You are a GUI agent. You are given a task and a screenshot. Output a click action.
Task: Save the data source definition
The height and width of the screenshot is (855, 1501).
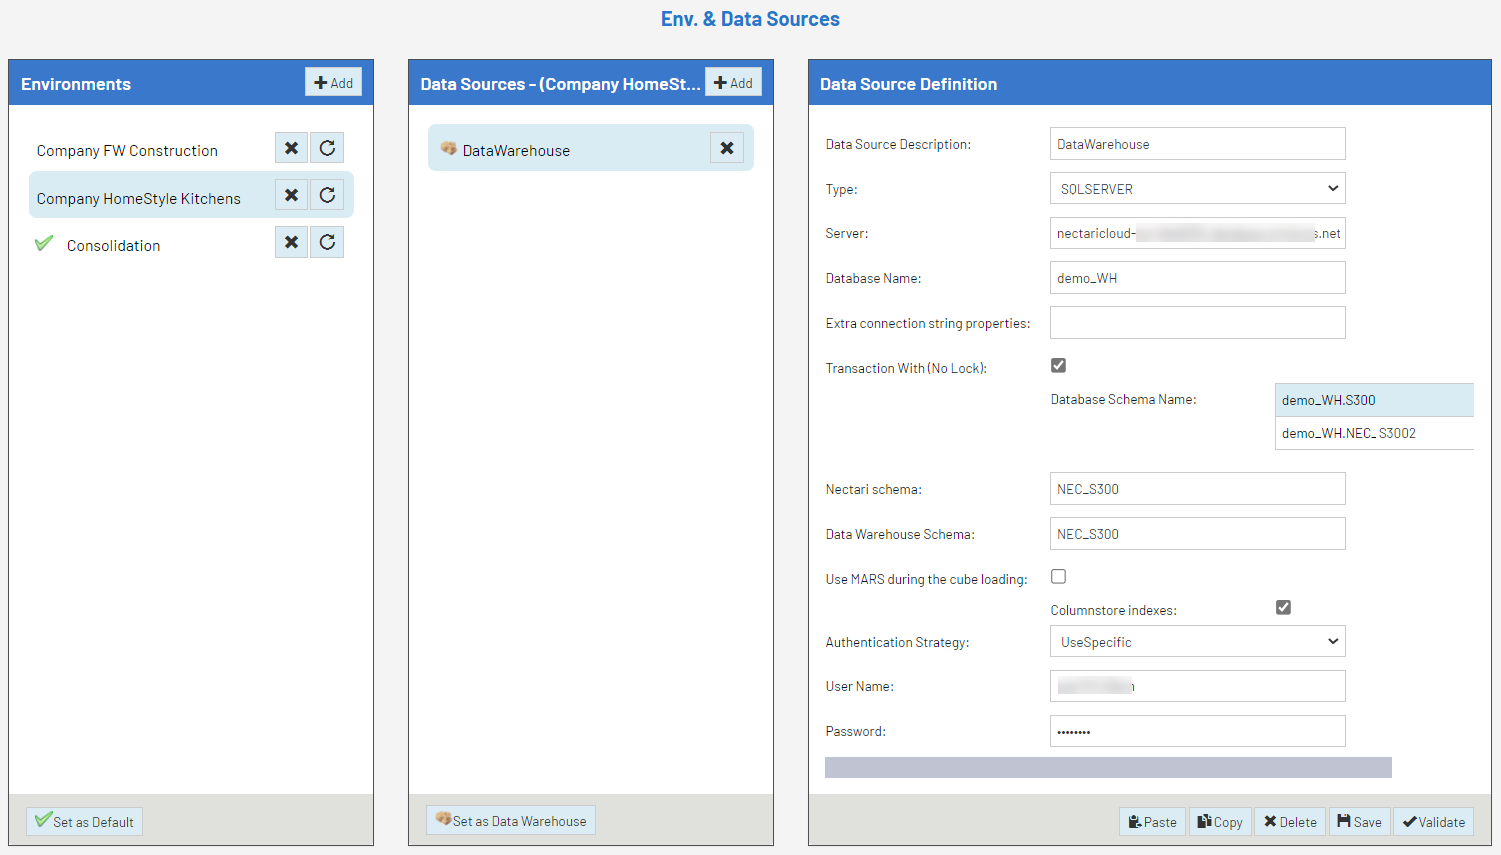1359,822
